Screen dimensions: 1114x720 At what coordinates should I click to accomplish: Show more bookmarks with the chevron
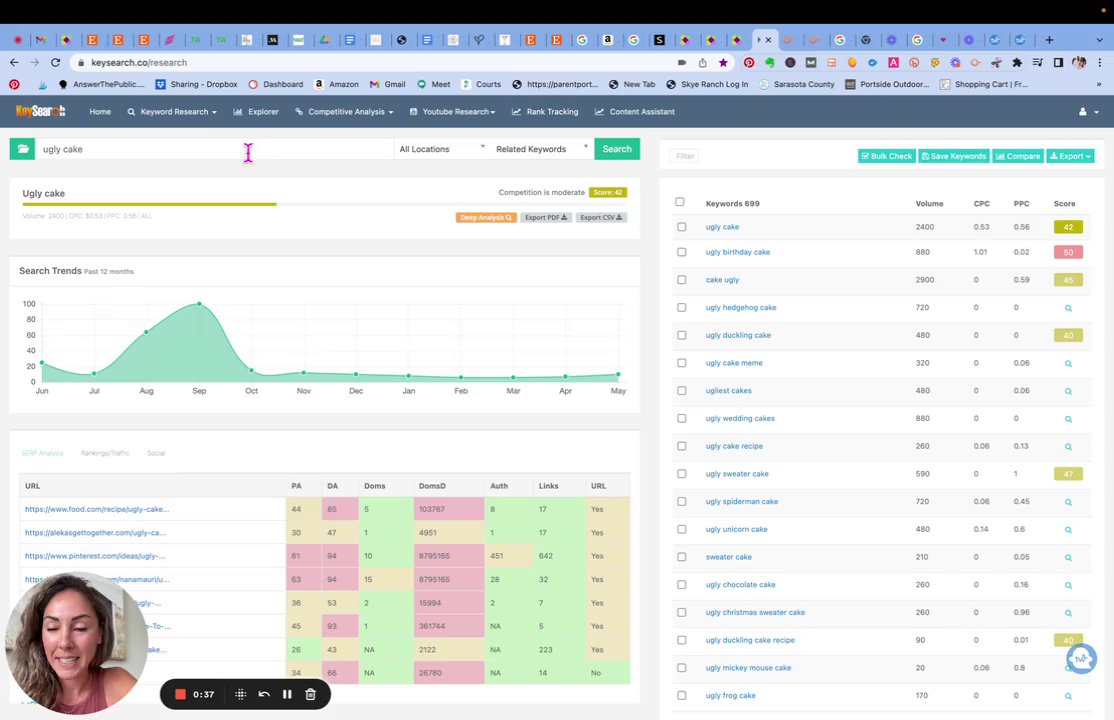click(x=1098, y=84)
